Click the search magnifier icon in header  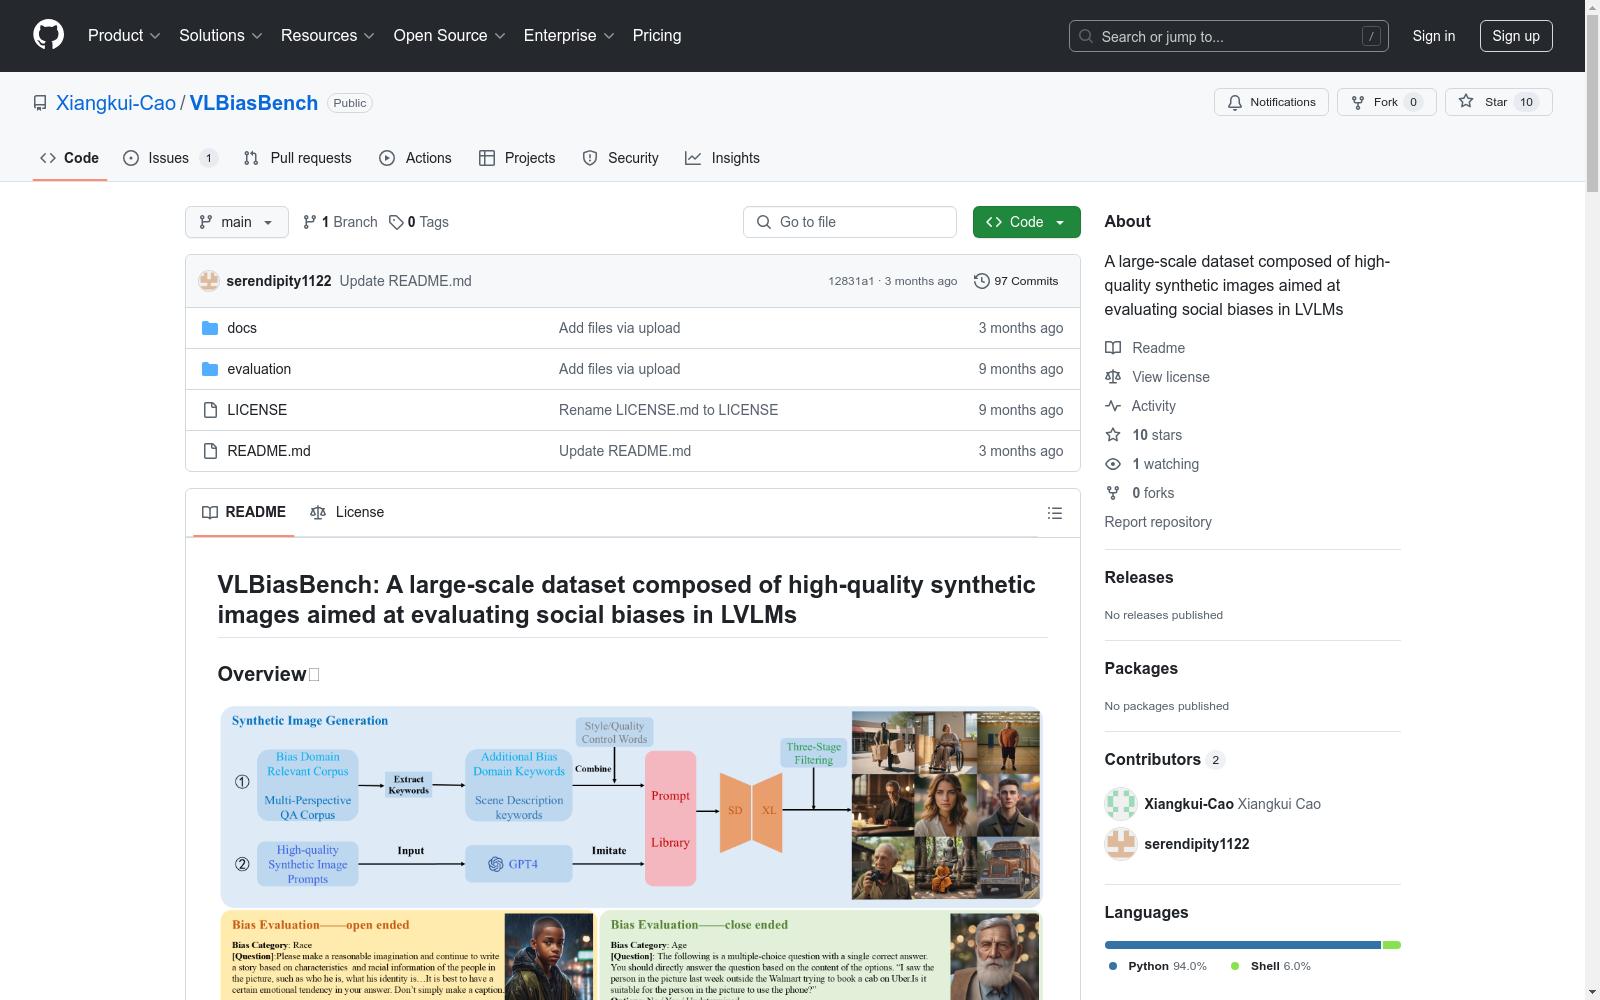click(1086, 36)
